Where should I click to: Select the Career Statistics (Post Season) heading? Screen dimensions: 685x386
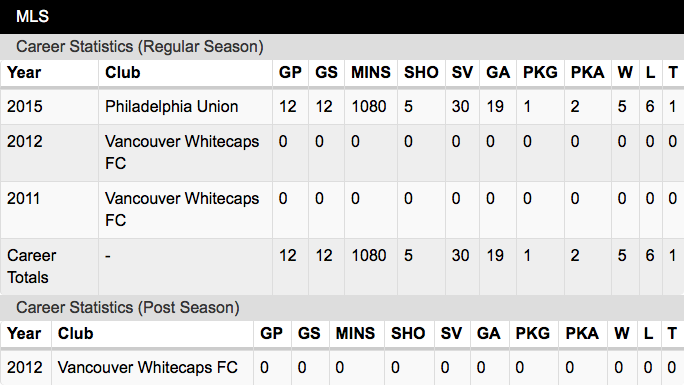click(x=128, y=308)
